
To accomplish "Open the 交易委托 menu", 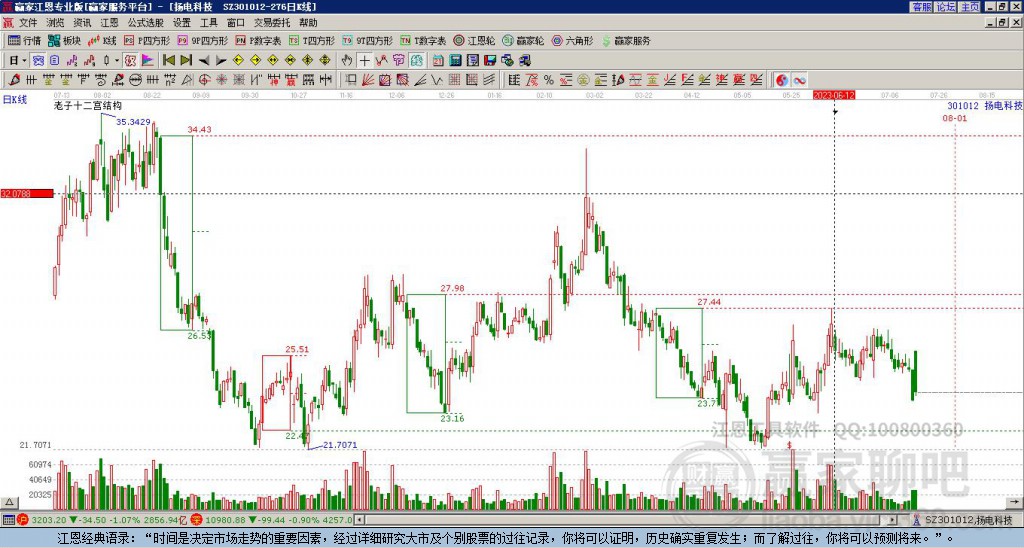I will (272, 23).
